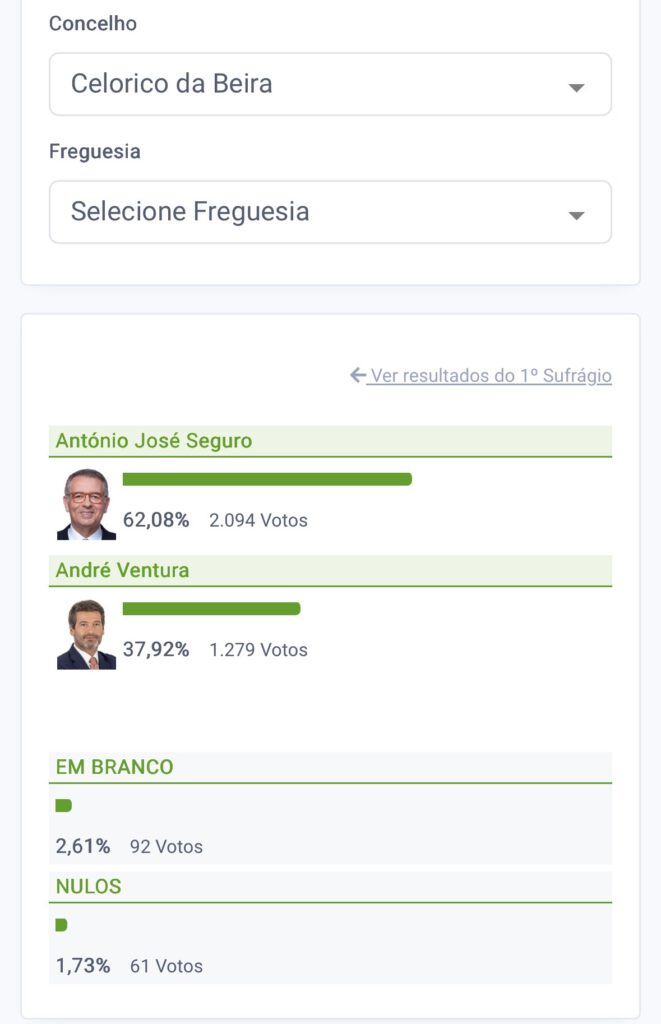Click the EM BRANCO section header
Screen dimensions: 661x1024
tap(114, 767)
